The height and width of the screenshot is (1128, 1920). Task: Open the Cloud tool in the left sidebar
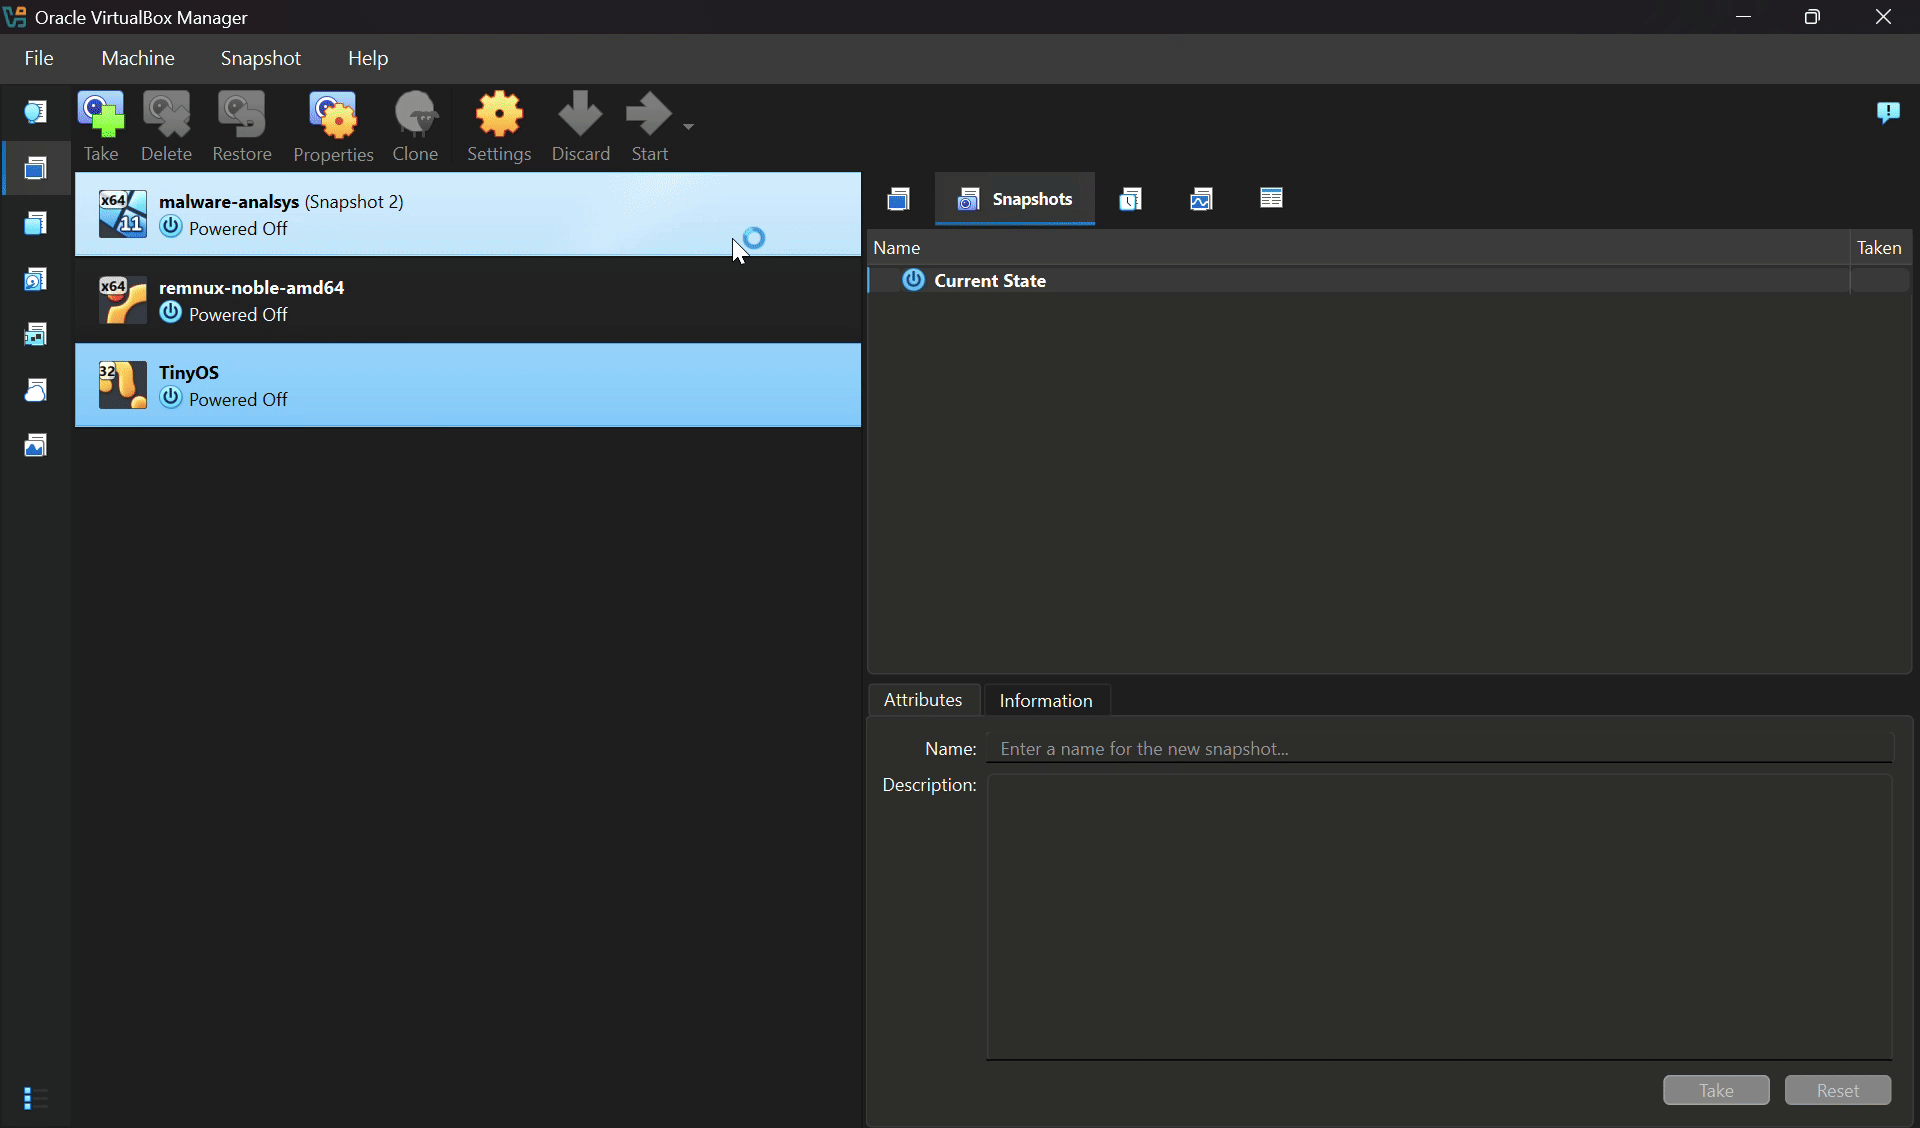[36, 390]
